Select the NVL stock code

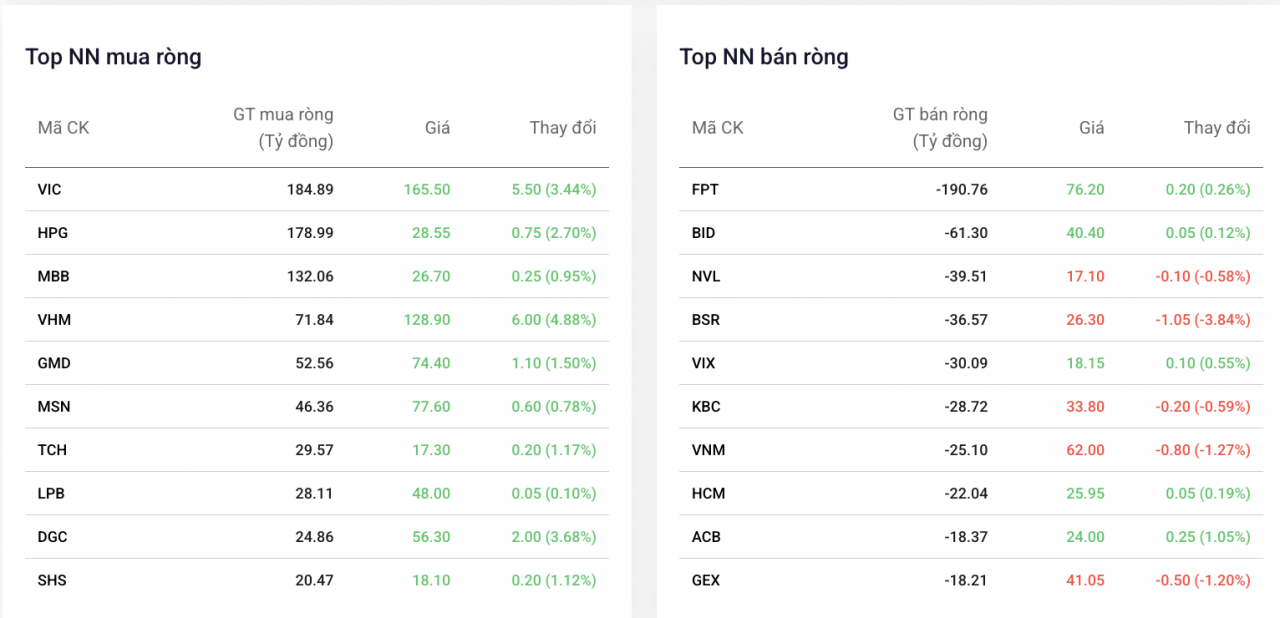[705, 276]
